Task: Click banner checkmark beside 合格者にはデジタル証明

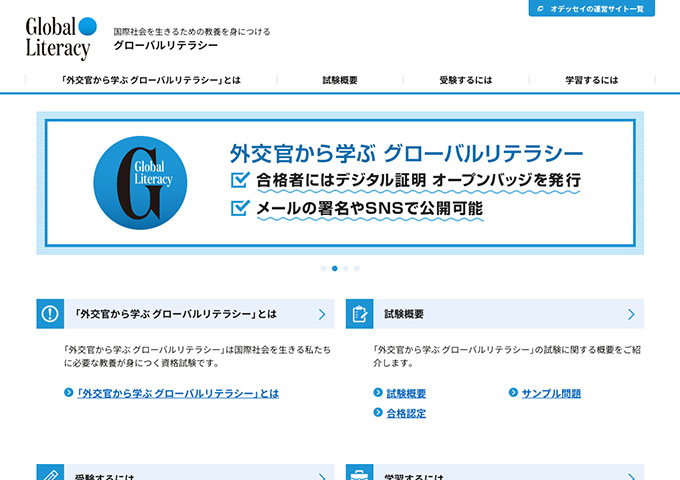Action: 240,180
